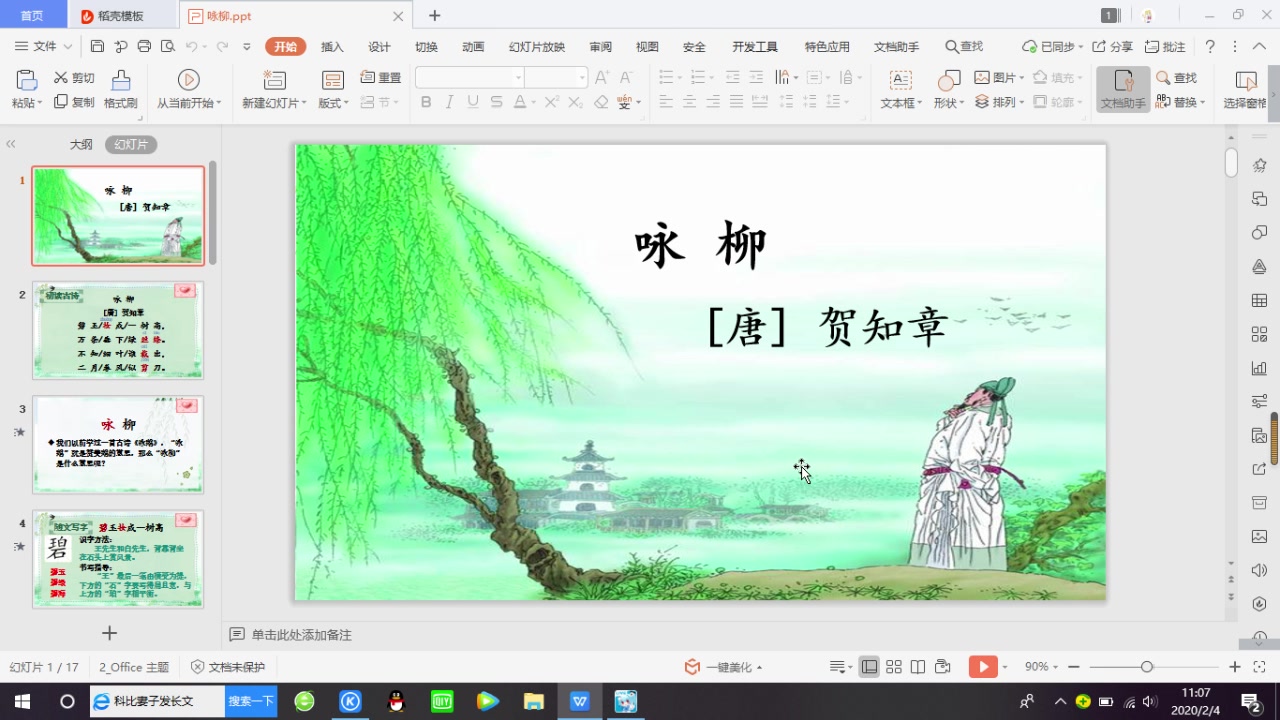Click the 重置 reset button
Image resolution: width=1280 pixels, height=720 pixels.
point(380,77)
